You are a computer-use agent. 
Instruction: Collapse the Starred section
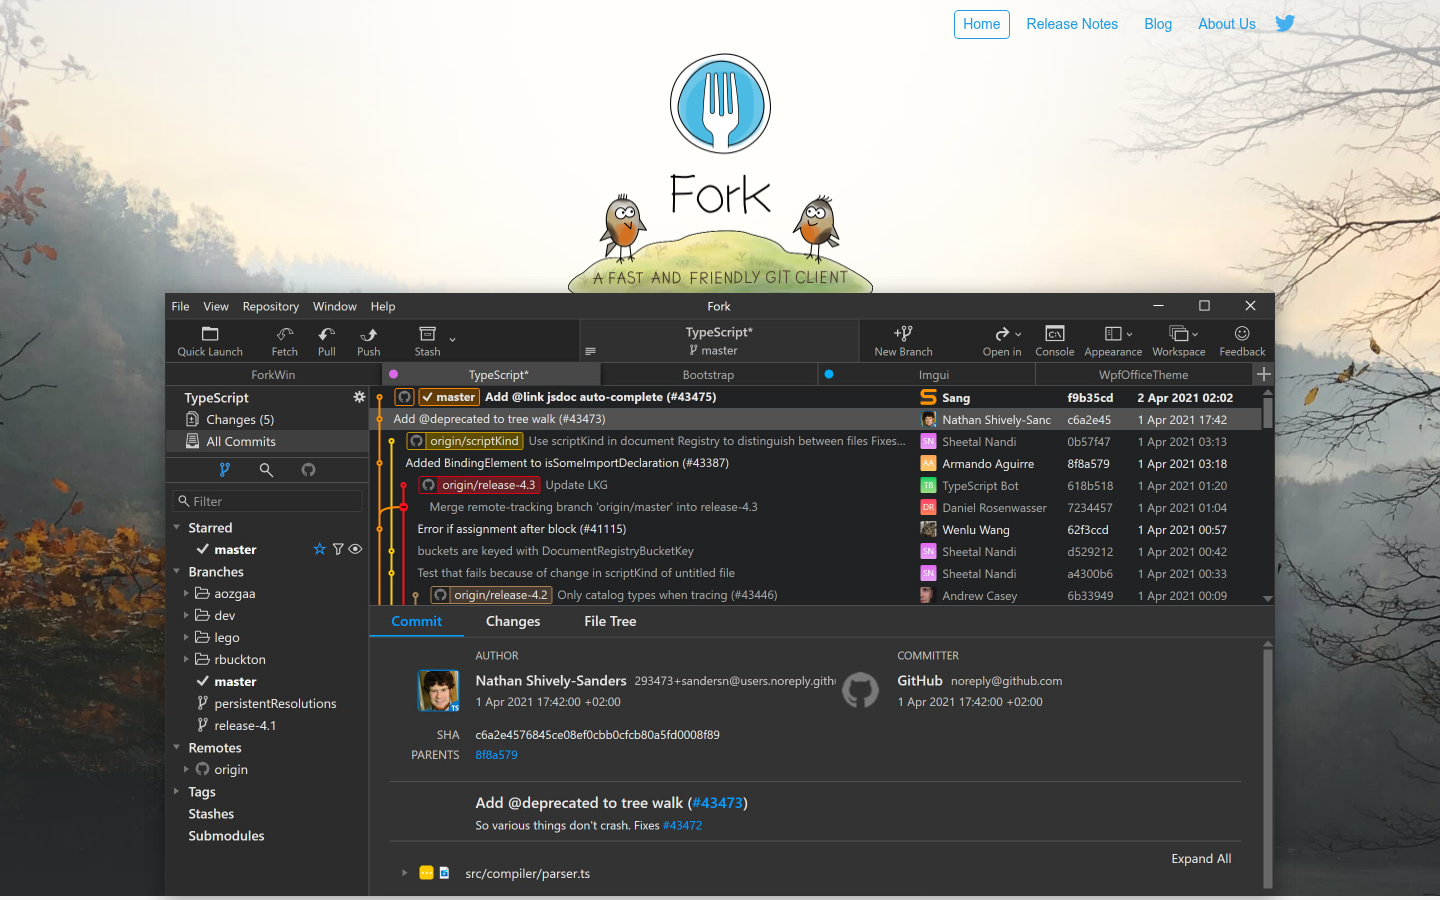(177, 527)
